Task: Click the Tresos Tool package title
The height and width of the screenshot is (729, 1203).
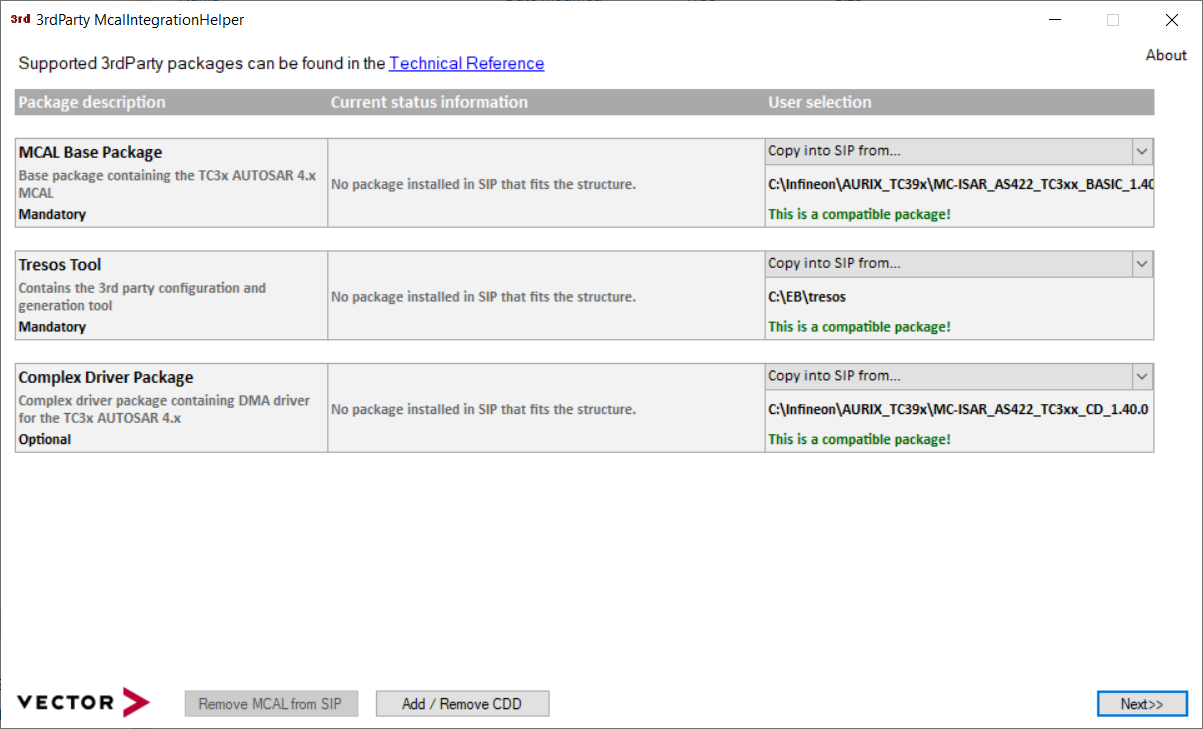Action: pyautogui.click(x=60, y=265)
